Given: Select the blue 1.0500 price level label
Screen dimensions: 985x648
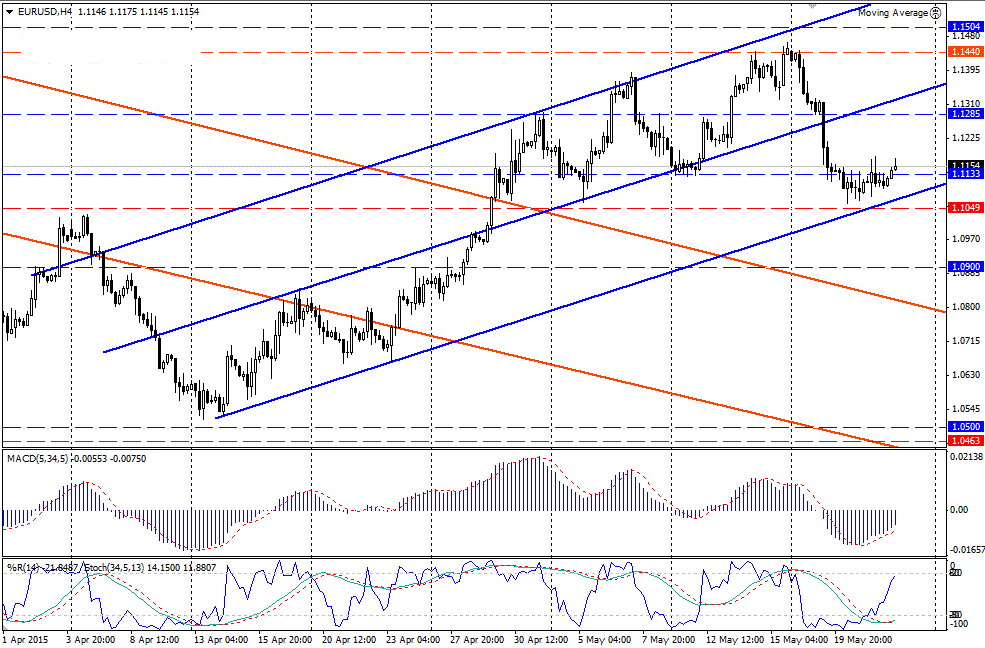Looking at the screenshot, I should click(966, 427).
